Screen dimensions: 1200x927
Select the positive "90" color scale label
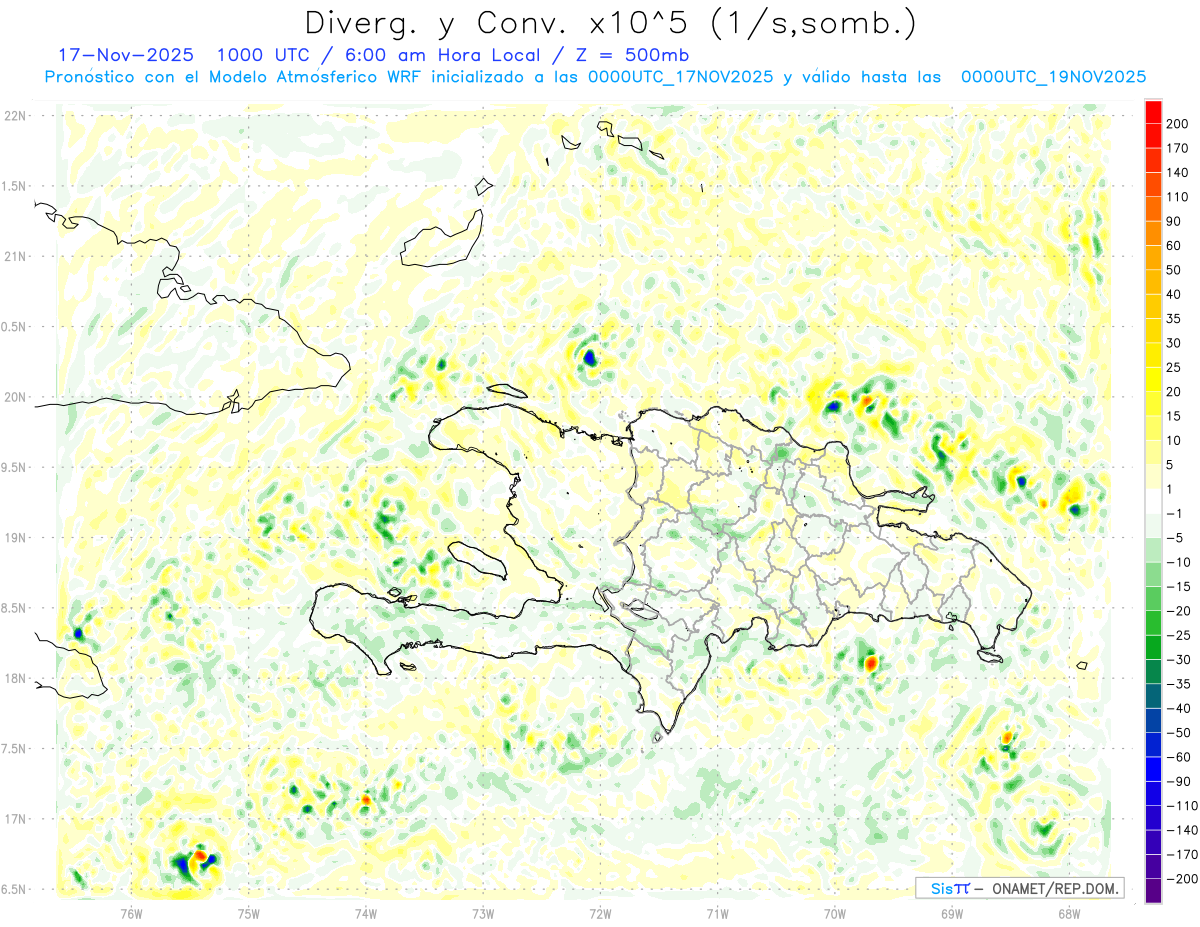[1175, 221]
